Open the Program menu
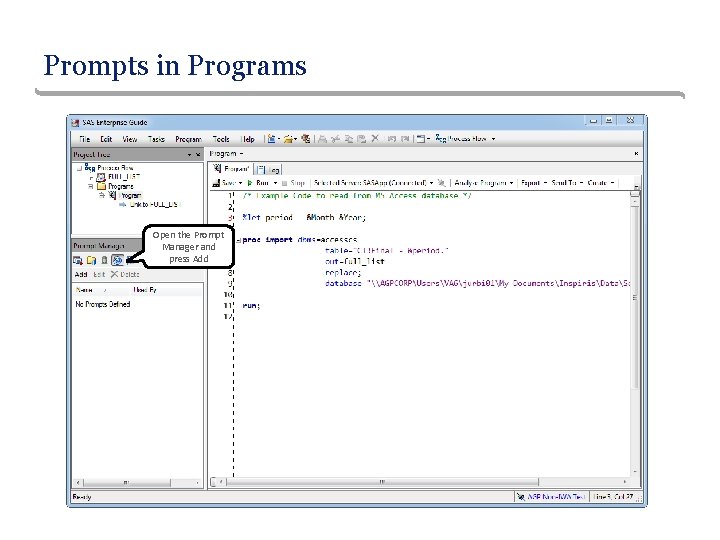Image resolution: width=720 pixels, height=540 pixels. (x=188, y=139)
